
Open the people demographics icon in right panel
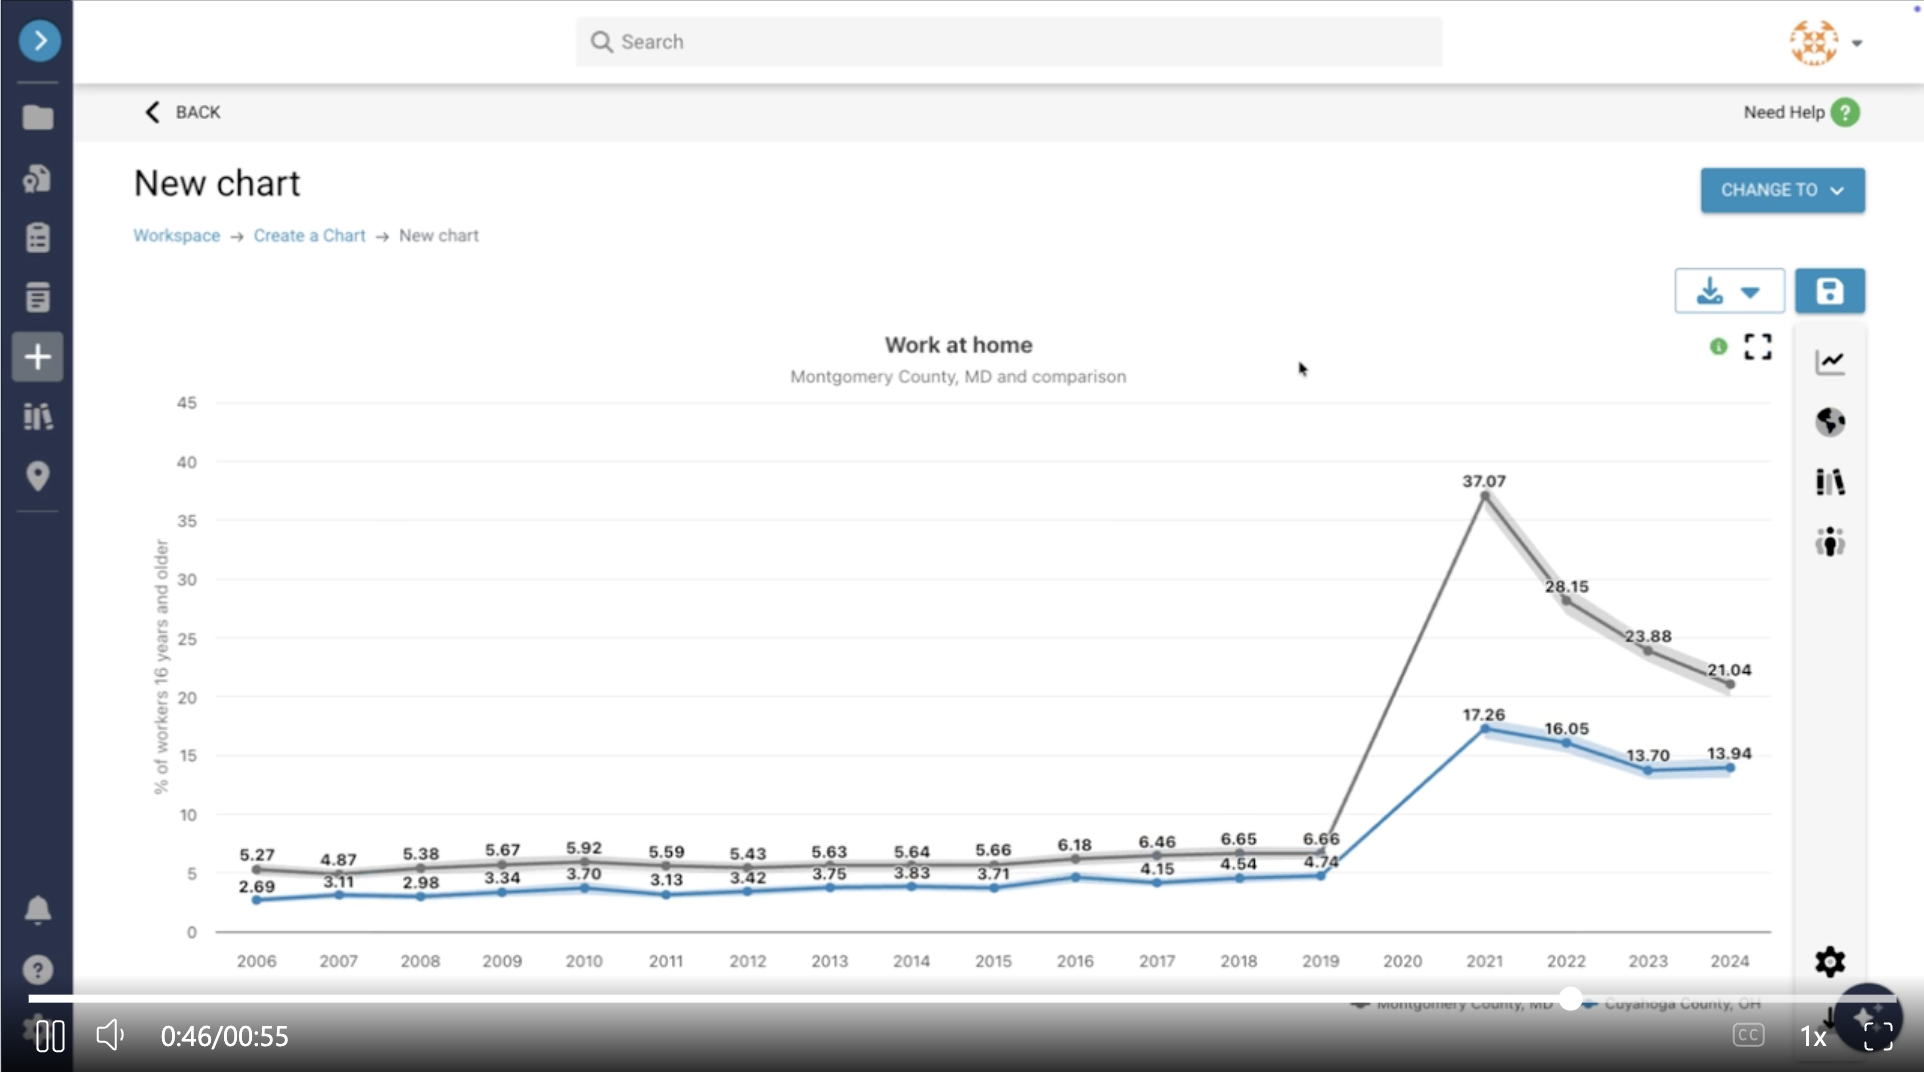point(1830,542)
